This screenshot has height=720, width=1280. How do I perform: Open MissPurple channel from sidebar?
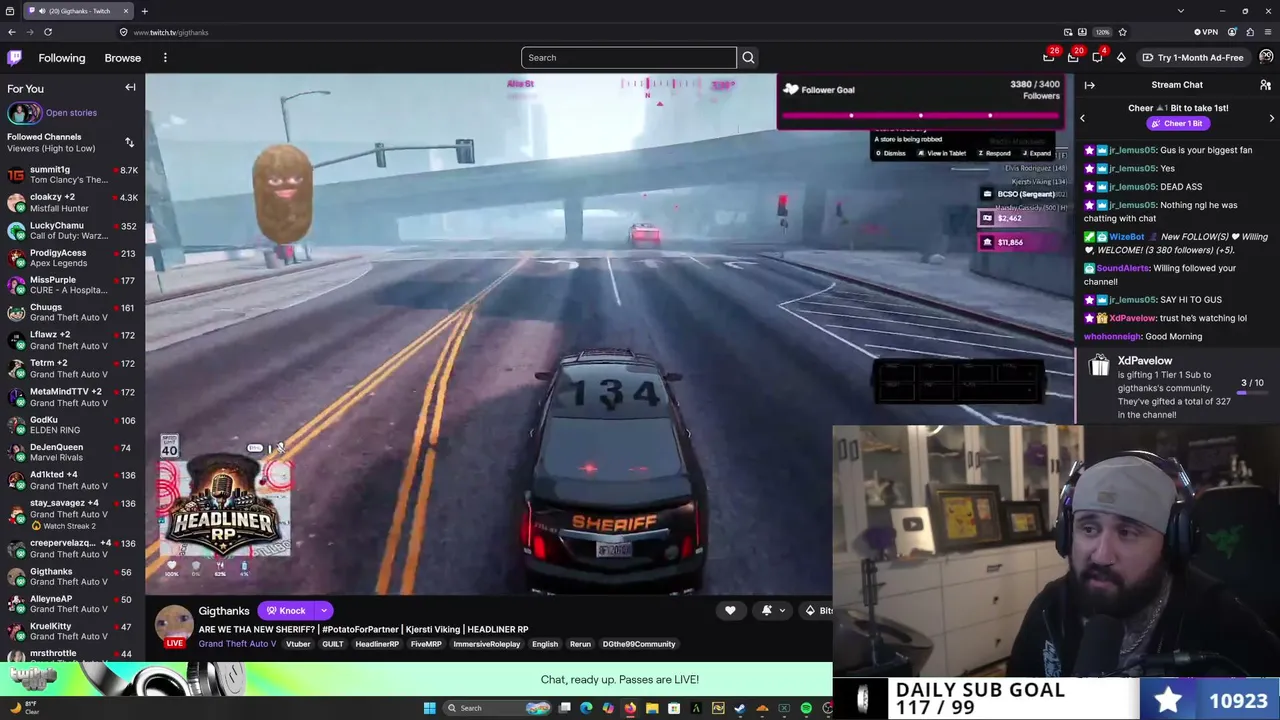pyautogui.click(x=72, y=286)
